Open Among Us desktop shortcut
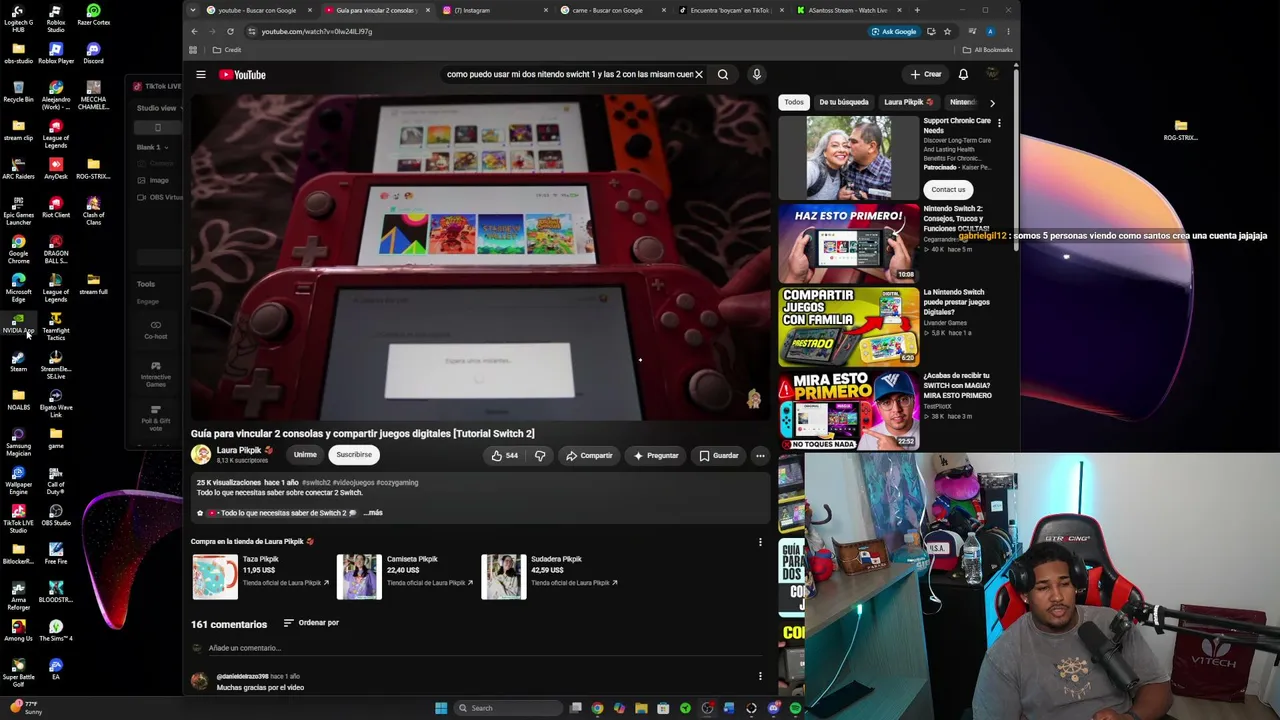 point(18,630)
